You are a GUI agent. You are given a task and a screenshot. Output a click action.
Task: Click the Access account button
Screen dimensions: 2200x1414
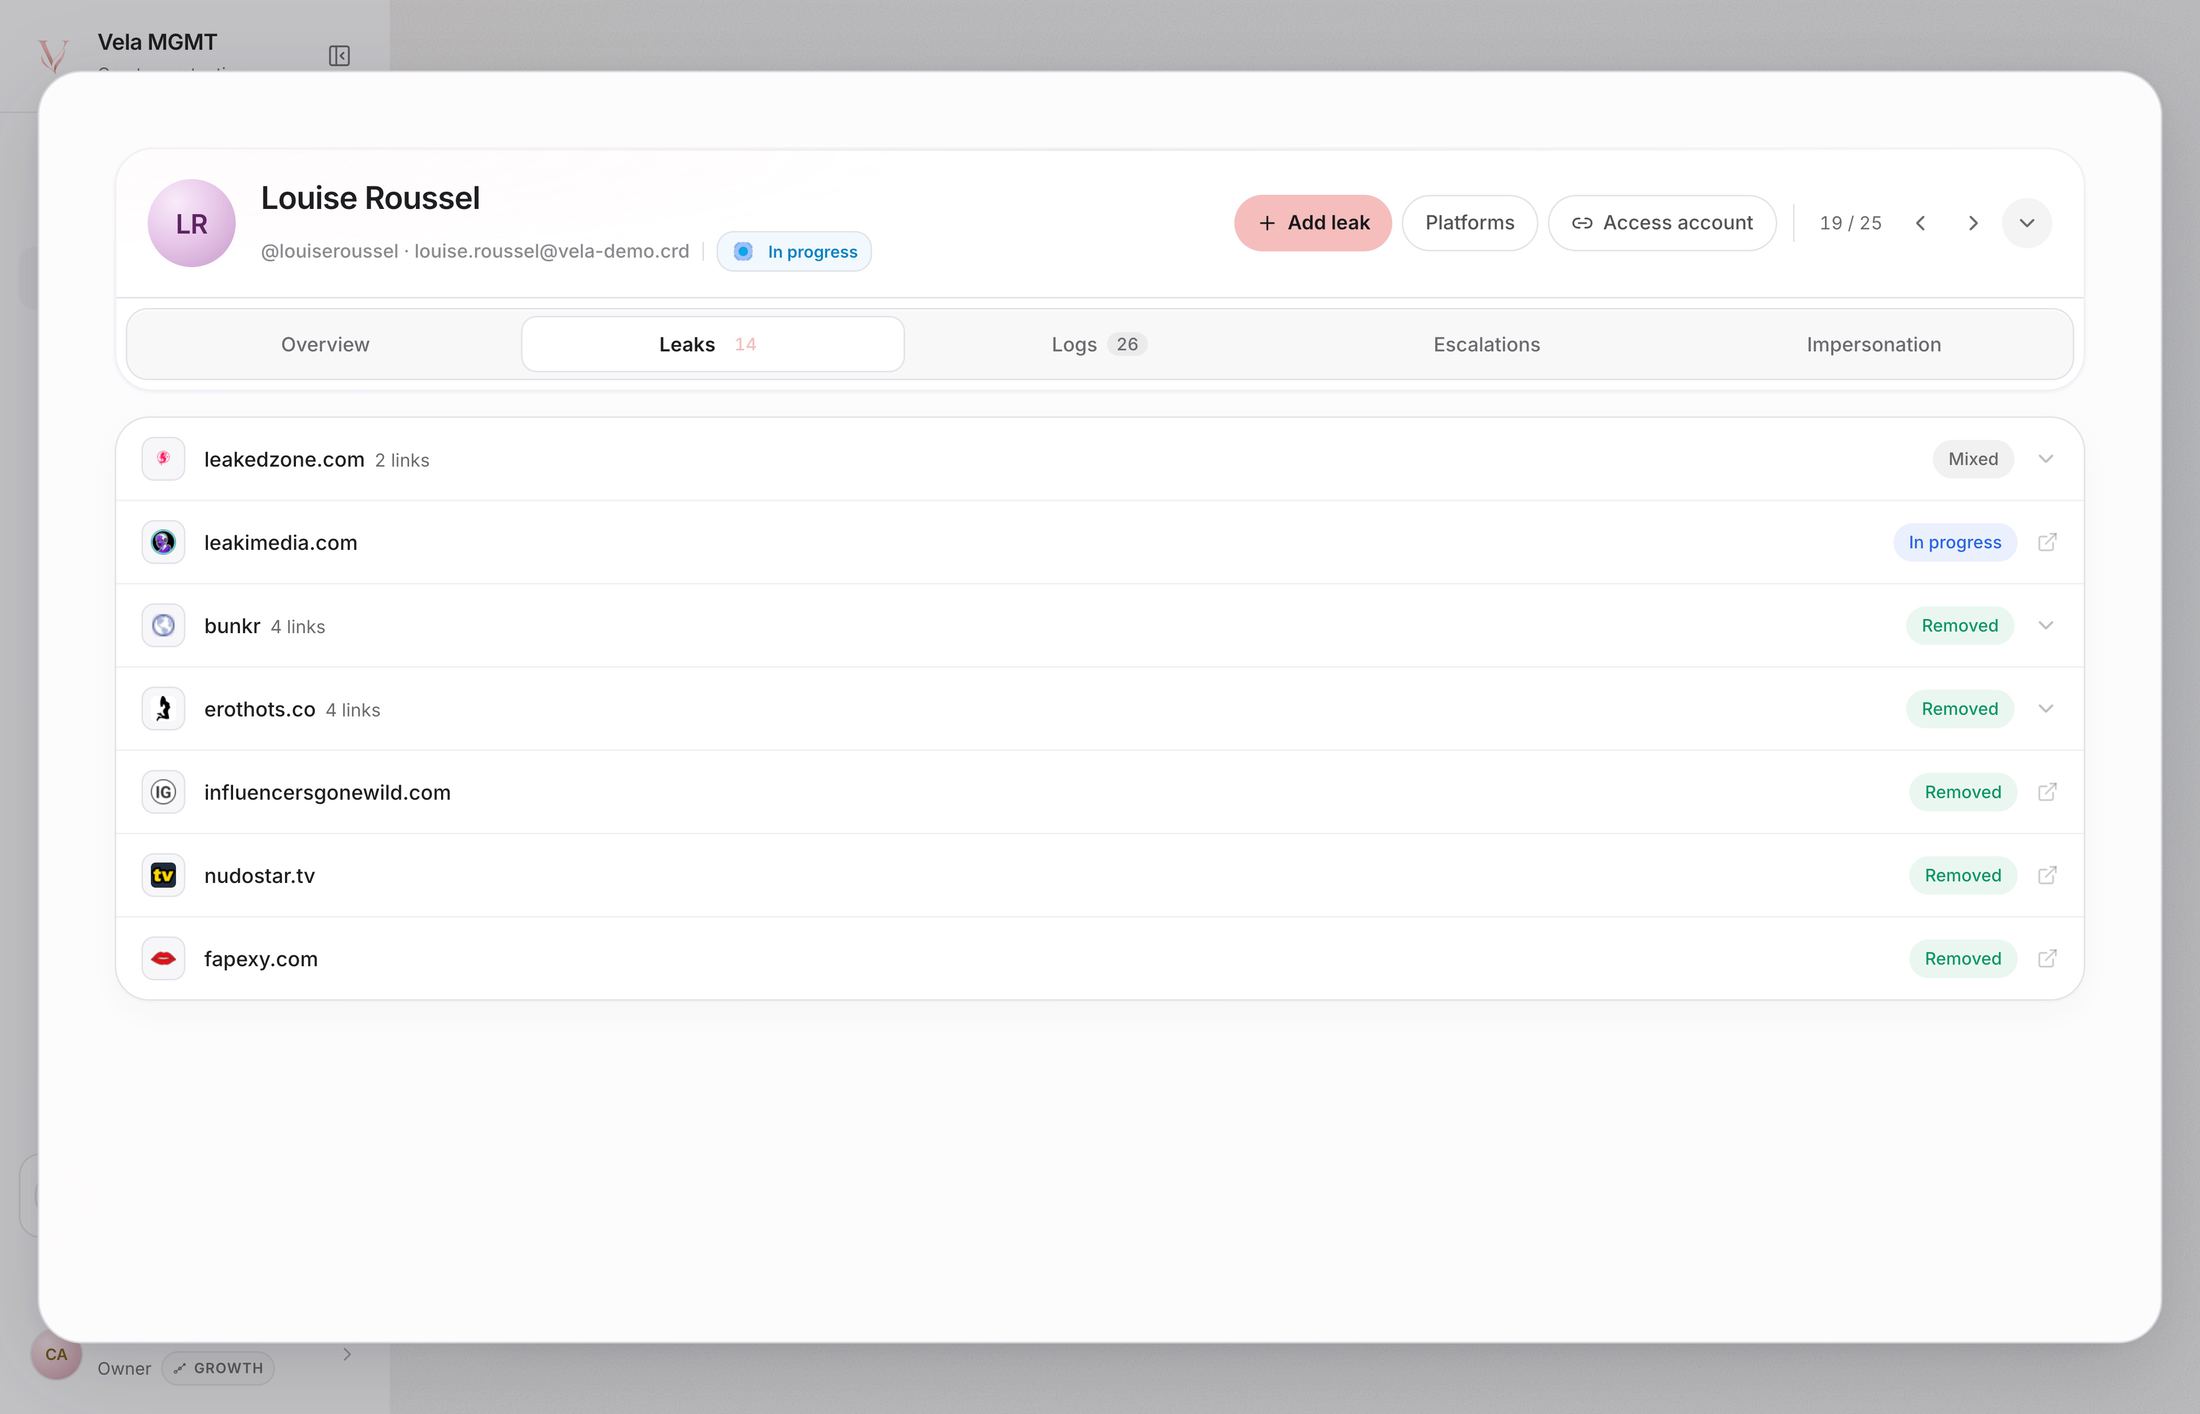pyautogui.click(x=1662, y=223)
